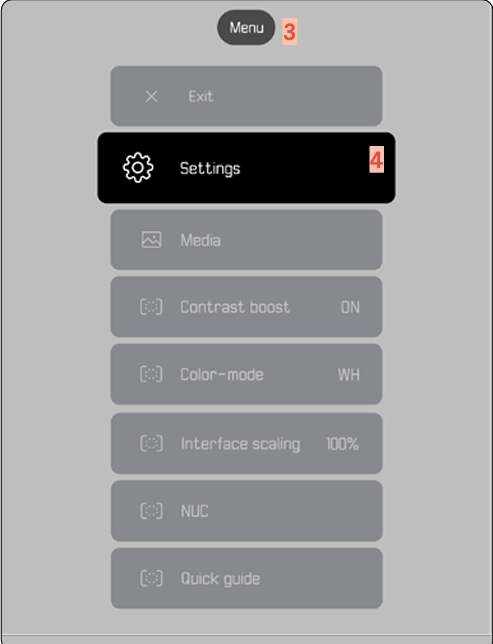Viewport: 493px width, 644px height.
Task: Click the bracket icon beside Color-mode
Action: point(151,374)
